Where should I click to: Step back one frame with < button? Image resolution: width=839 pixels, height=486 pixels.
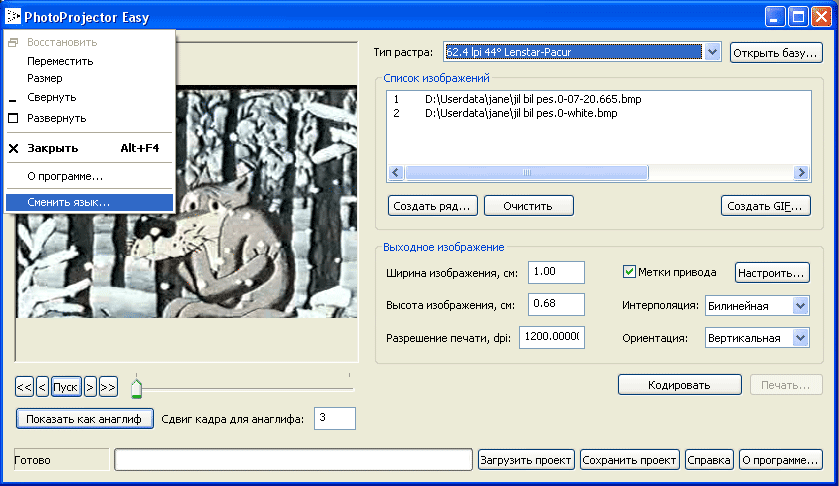[x=43, y=387]
